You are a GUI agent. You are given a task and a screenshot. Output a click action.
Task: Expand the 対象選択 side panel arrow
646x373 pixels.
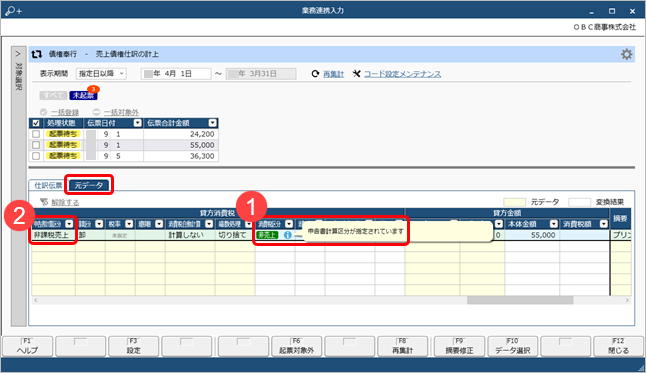coord(18,54)
